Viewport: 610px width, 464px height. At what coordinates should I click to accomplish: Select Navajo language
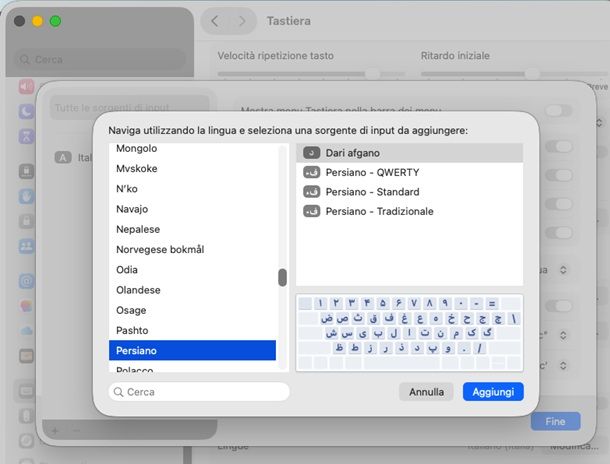point(193,209)
